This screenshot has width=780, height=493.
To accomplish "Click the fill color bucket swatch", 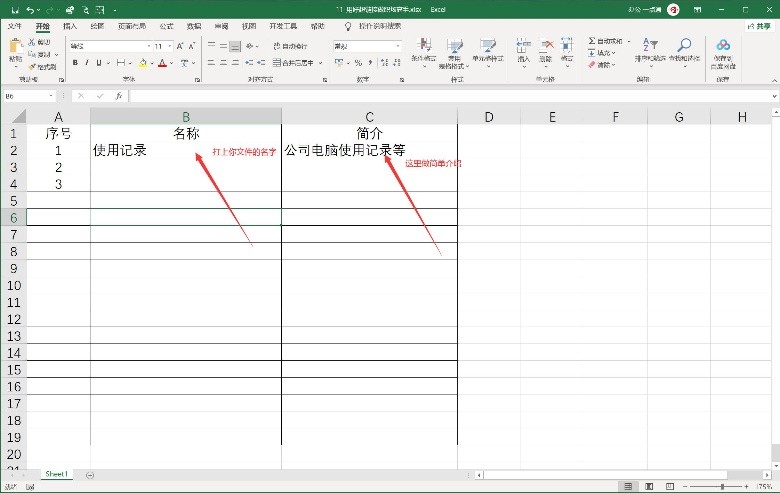I will (x=143, y=63).
